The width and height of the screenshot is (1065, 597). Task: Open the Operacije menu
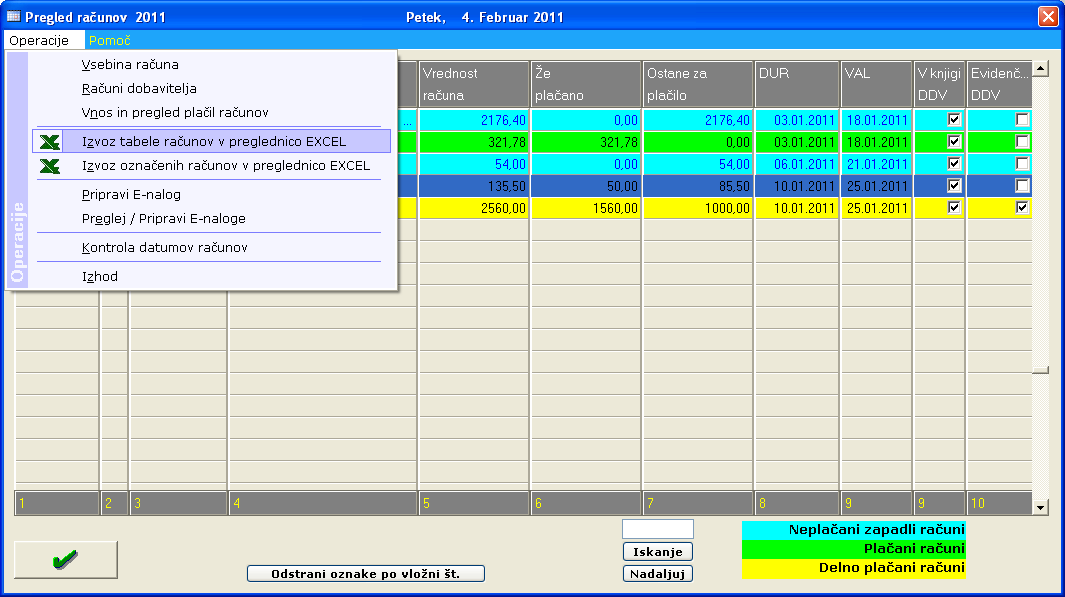click(39, 41)
